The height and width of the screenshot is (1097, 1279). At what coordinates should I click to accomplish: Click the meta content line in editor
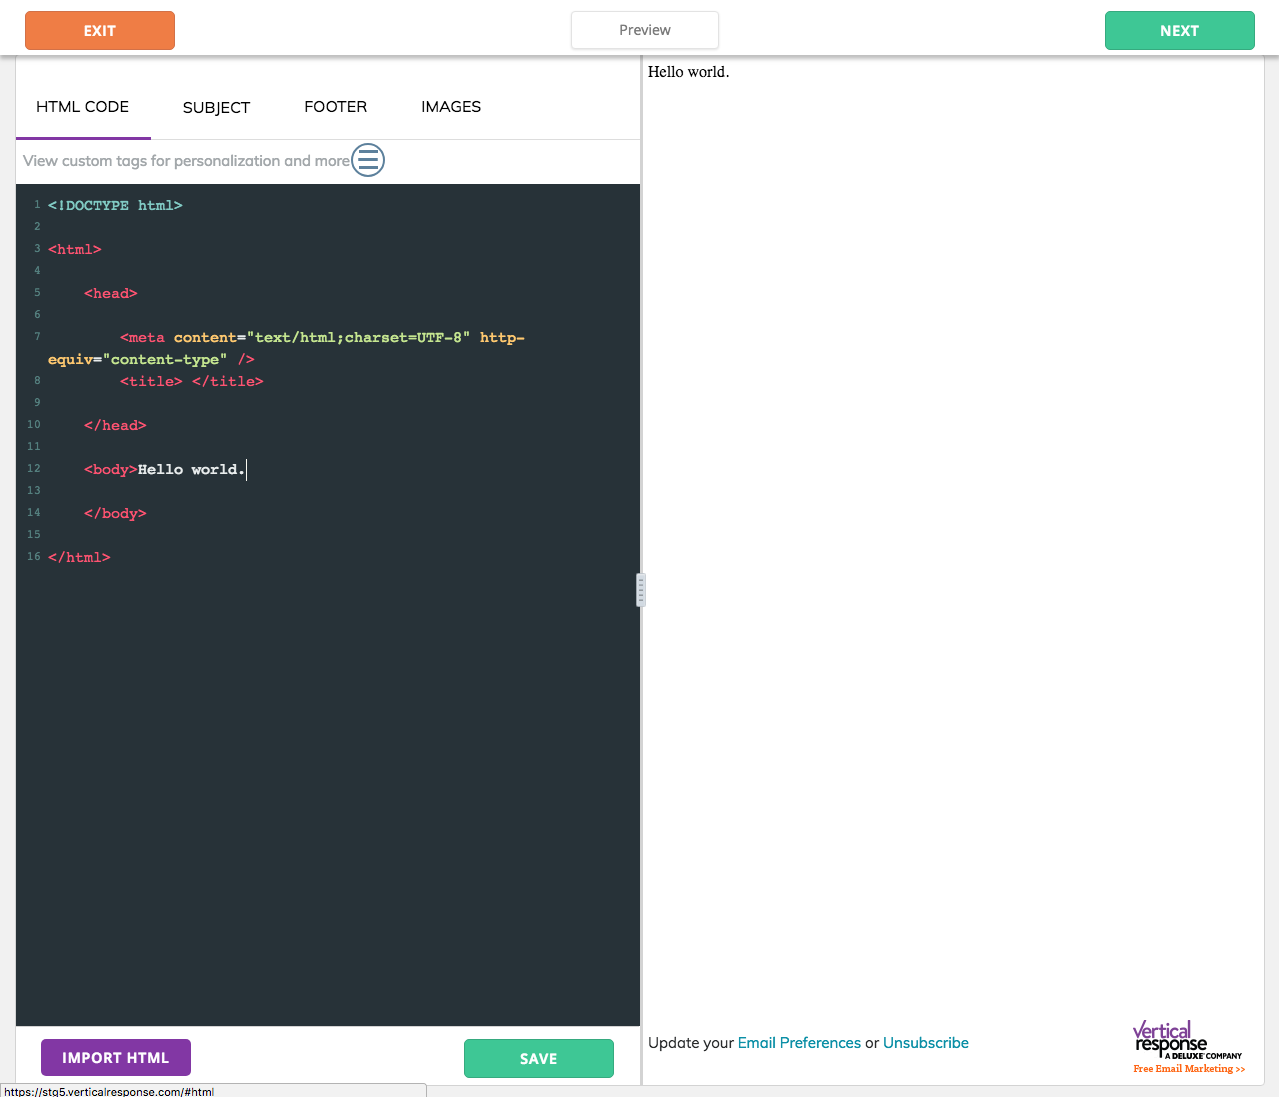[x=322, y=337]
